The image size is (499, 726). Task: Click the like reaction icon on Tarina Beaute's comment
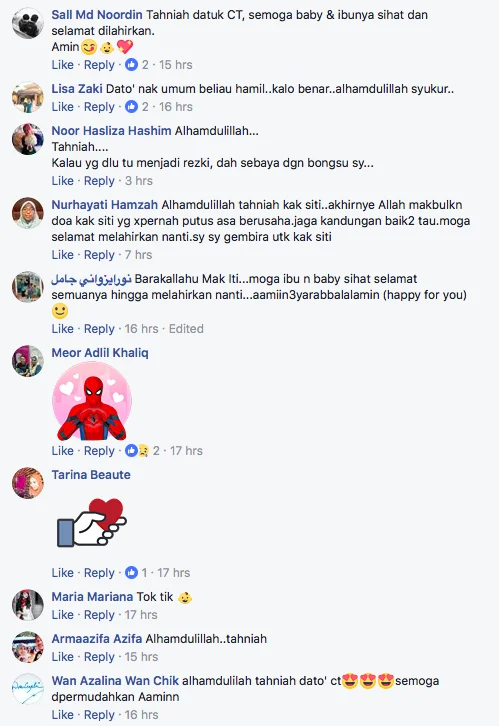click(131, 572)
